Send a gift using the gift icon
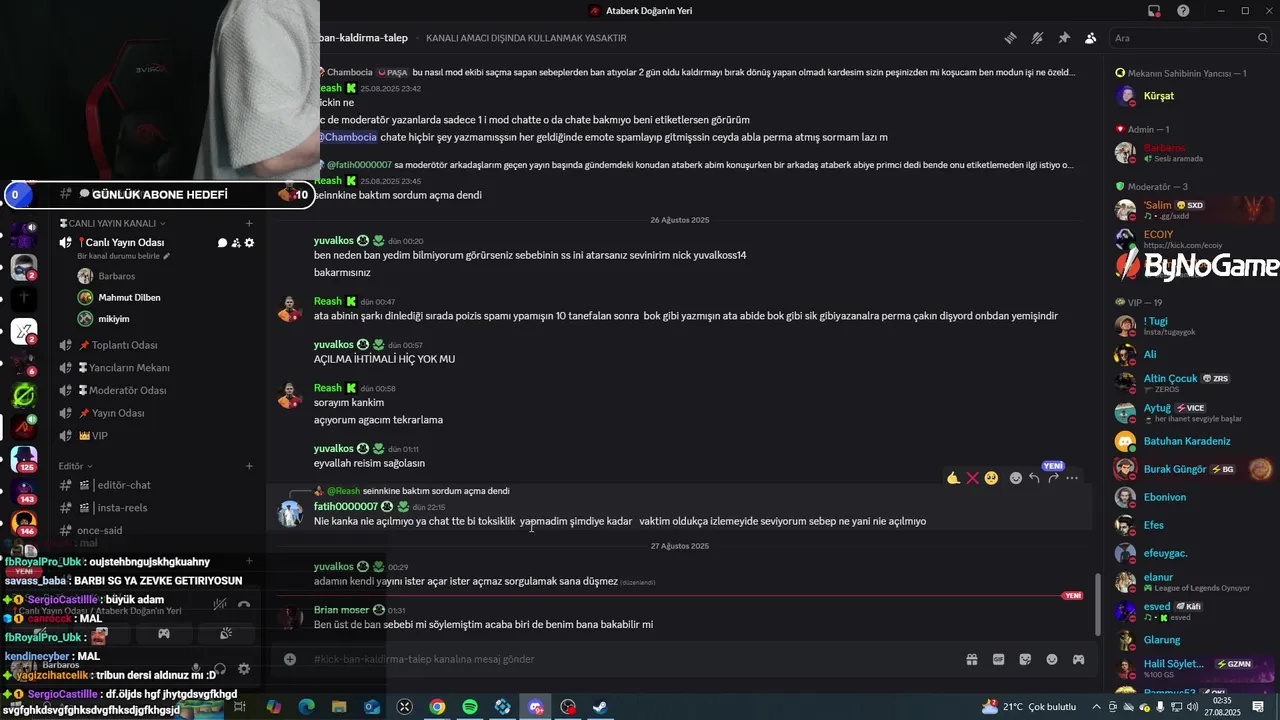This screenshot has height=720, width=1280. tap(971, 659)
